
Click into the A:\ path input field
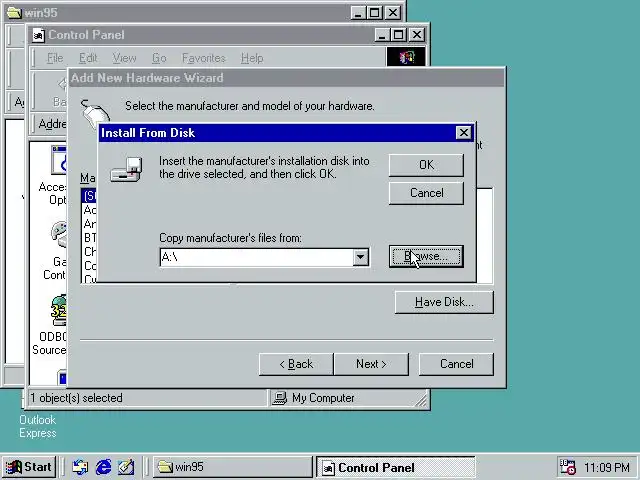256,257
